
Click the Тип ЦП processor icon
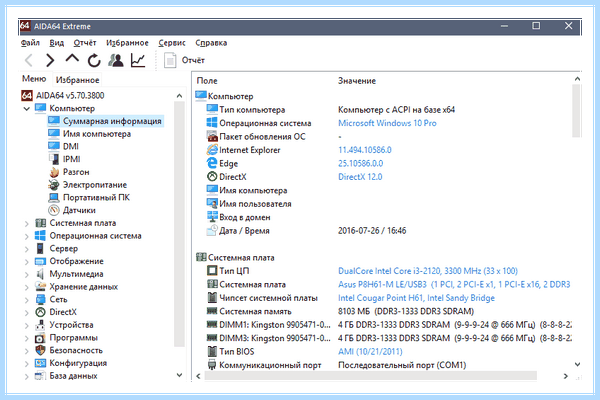212,271
